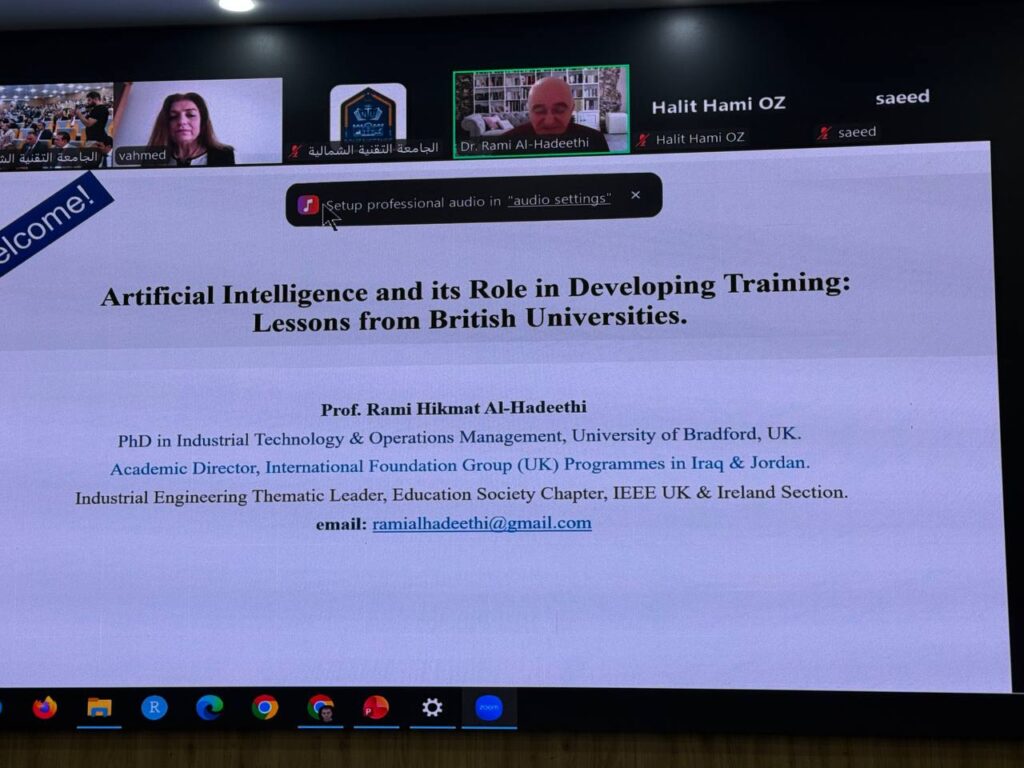Open the "audio settings" link
This screenshot has width=1024, height=768.
[x=559, y=200]
